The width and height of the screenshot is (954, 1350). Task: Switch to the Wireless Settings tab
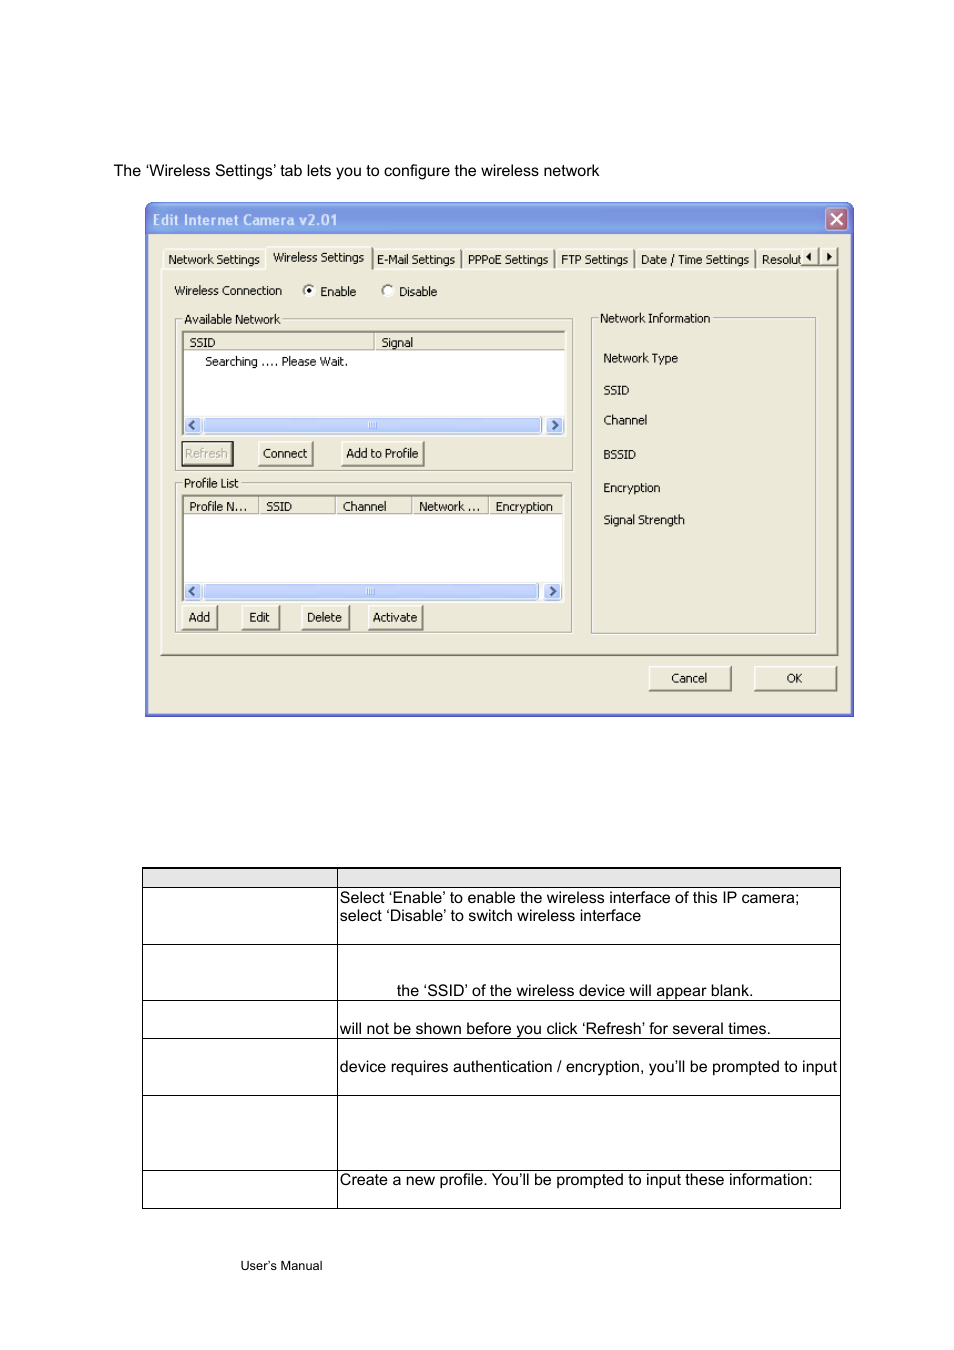[319, 258]
